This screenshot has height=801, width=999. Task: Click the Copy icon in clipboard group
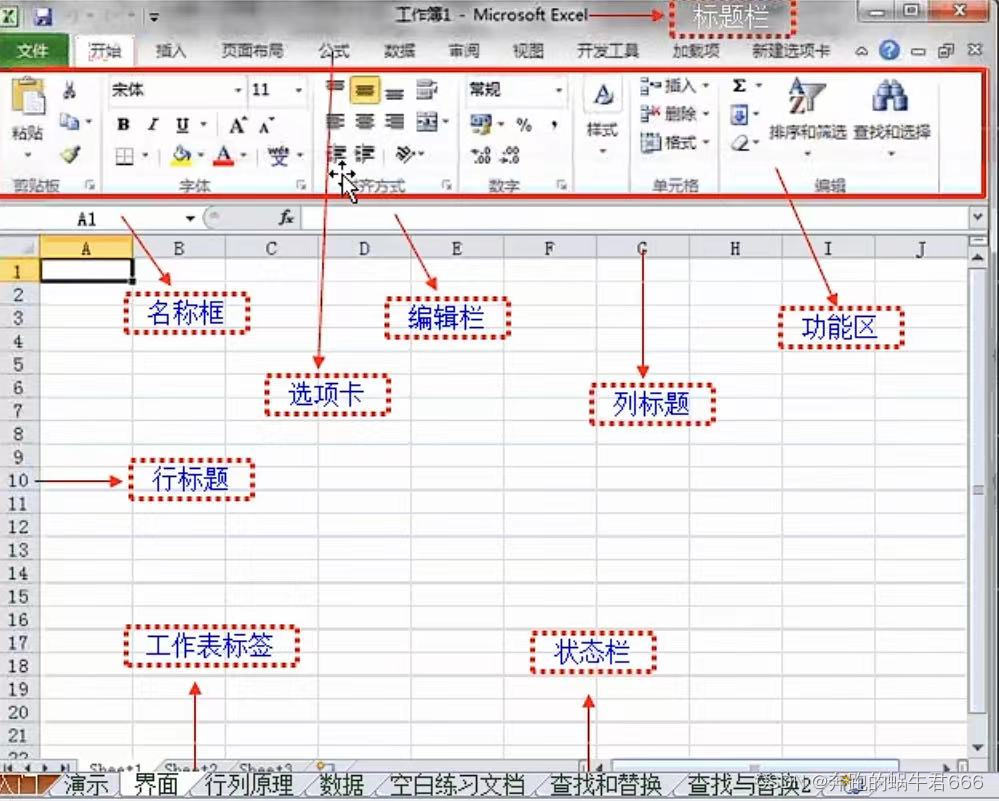tap(69, 121)
